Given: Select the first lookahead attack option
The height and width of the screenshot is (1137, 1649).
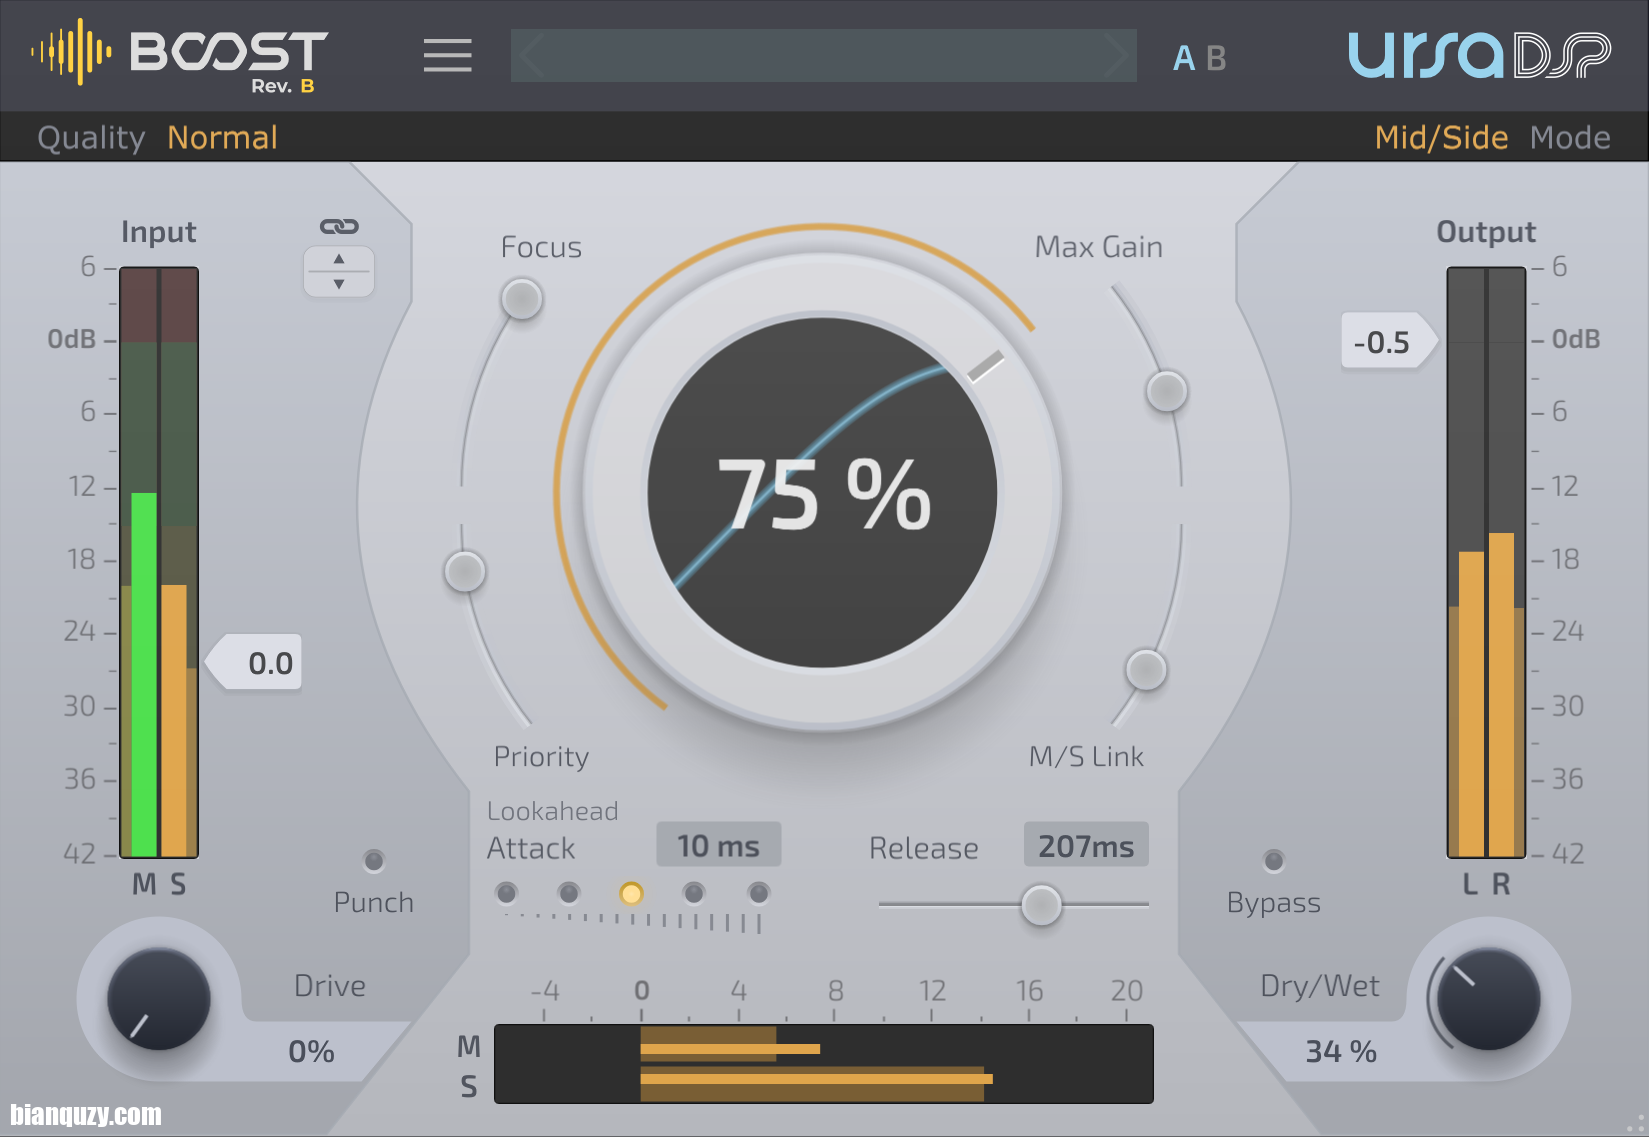Looking at the screenshot, I should click(507, 892).
